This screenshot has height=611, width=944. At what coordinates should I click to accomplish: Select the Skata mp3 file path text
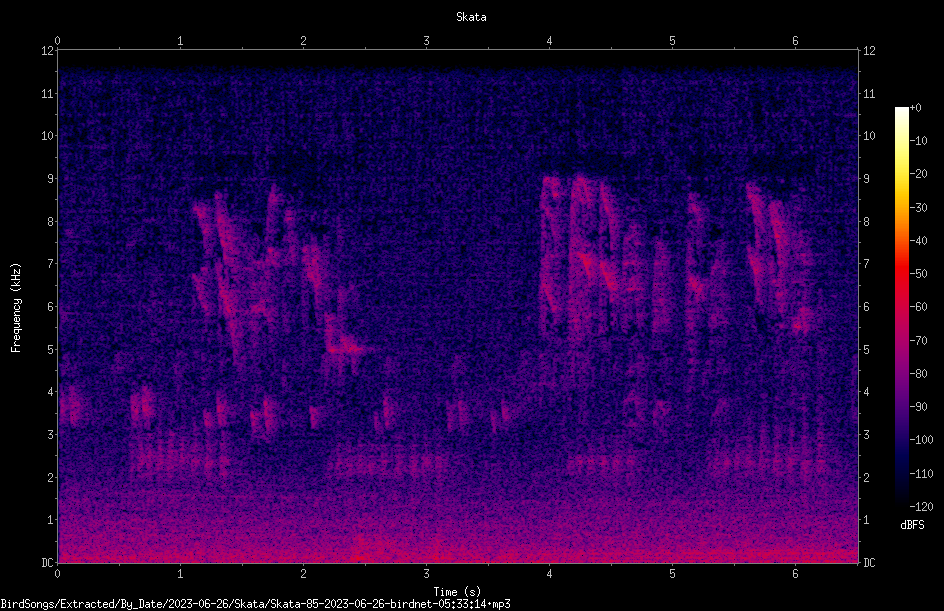click(255, 604)
